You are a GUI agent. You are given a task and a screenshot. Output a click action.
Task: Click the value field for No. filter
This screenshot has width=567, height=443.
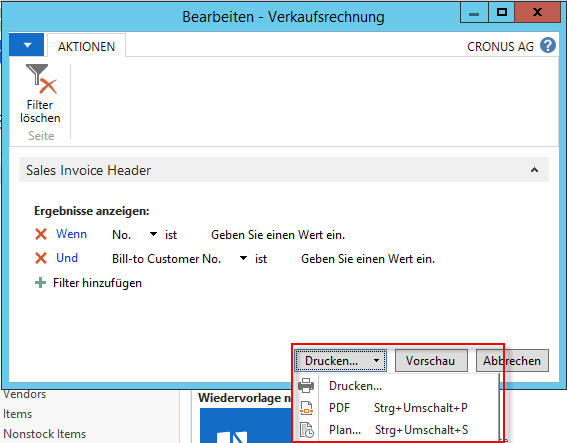click(278, 235)
